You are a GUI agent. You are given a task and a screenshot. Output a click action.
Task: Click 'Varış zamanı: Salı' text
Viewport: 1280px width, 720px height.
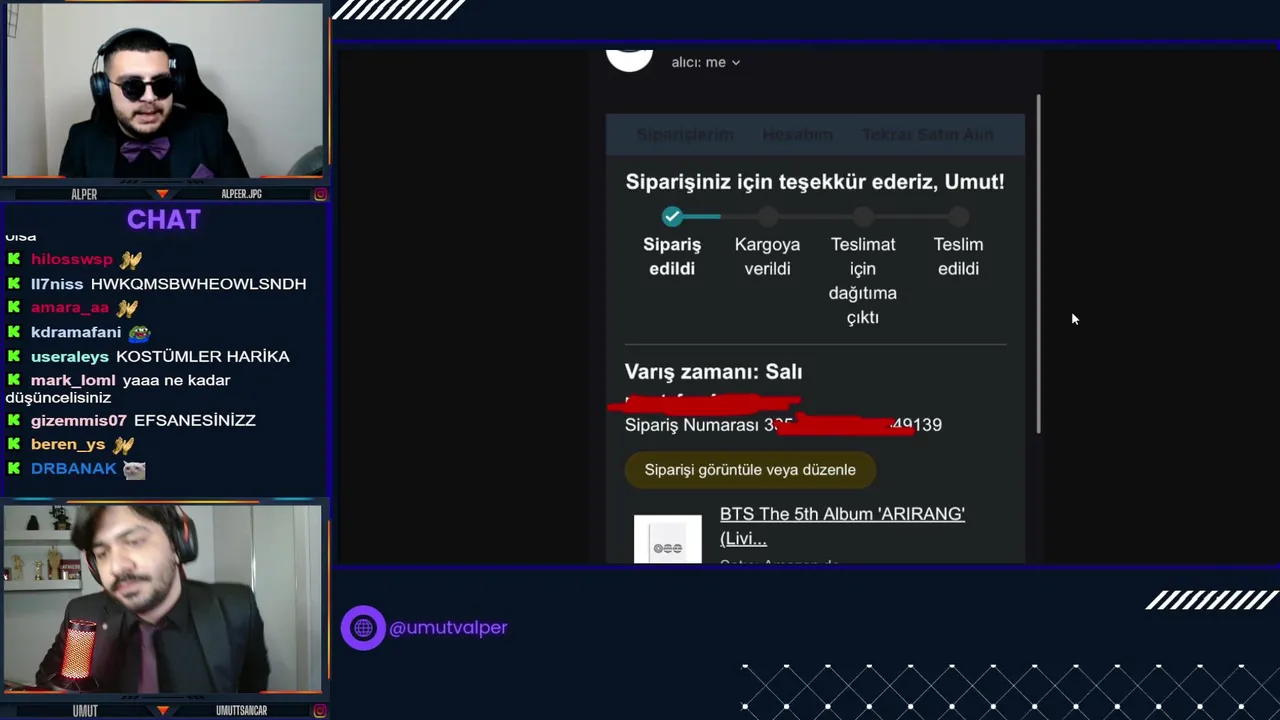[x=713, y=372]
